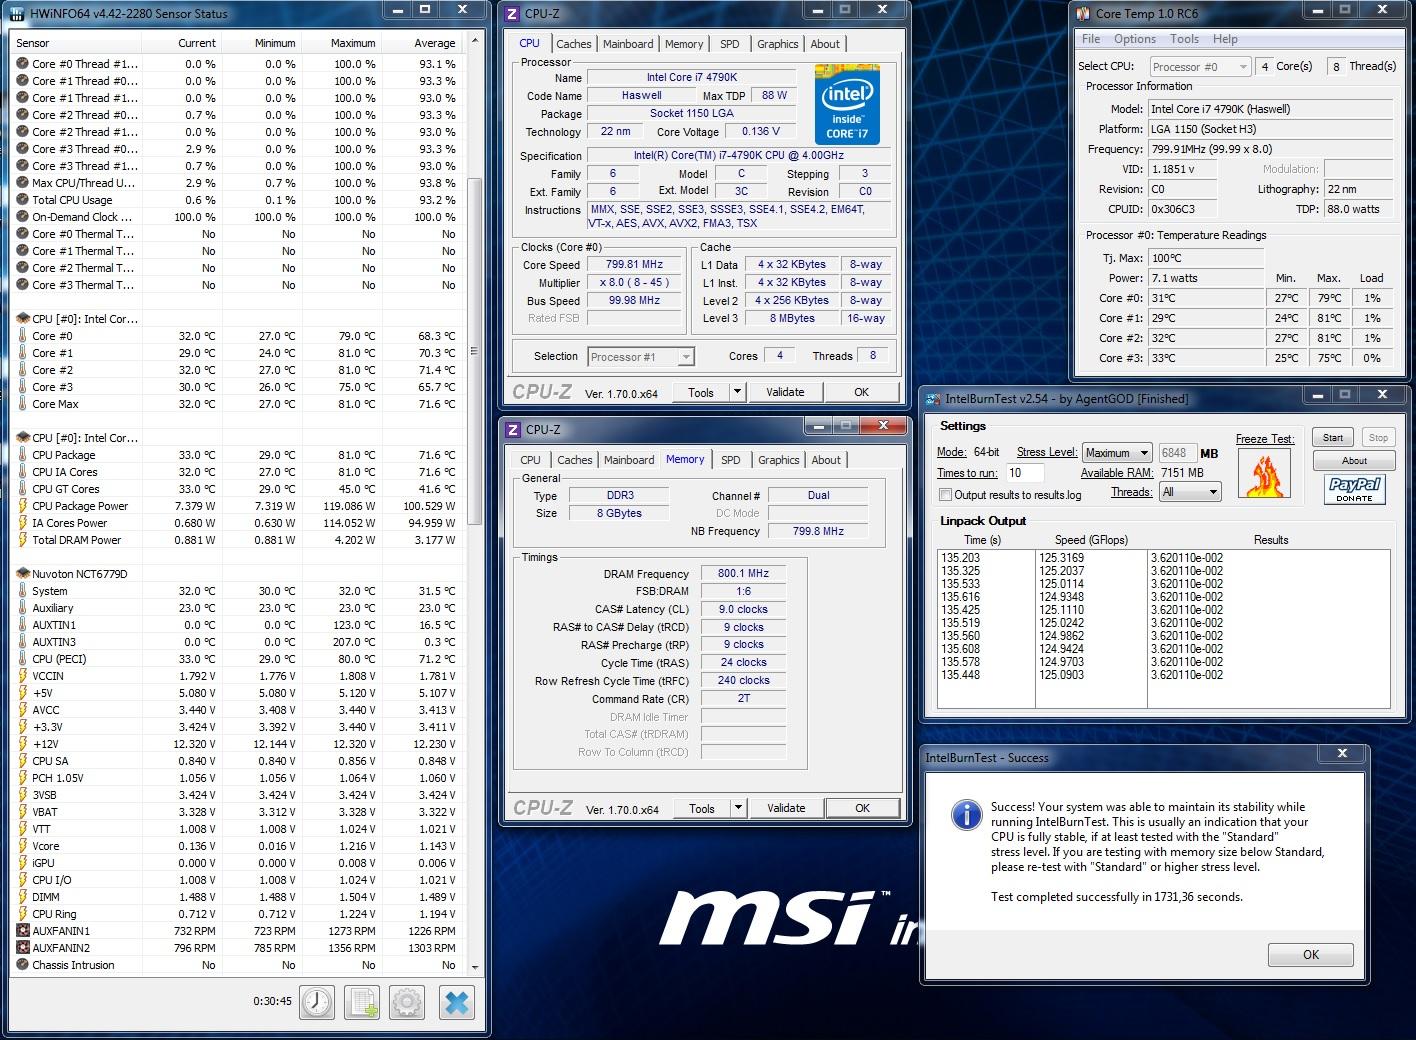Switch to Mainboard tab in top CPU-Z window

[628, 44]
